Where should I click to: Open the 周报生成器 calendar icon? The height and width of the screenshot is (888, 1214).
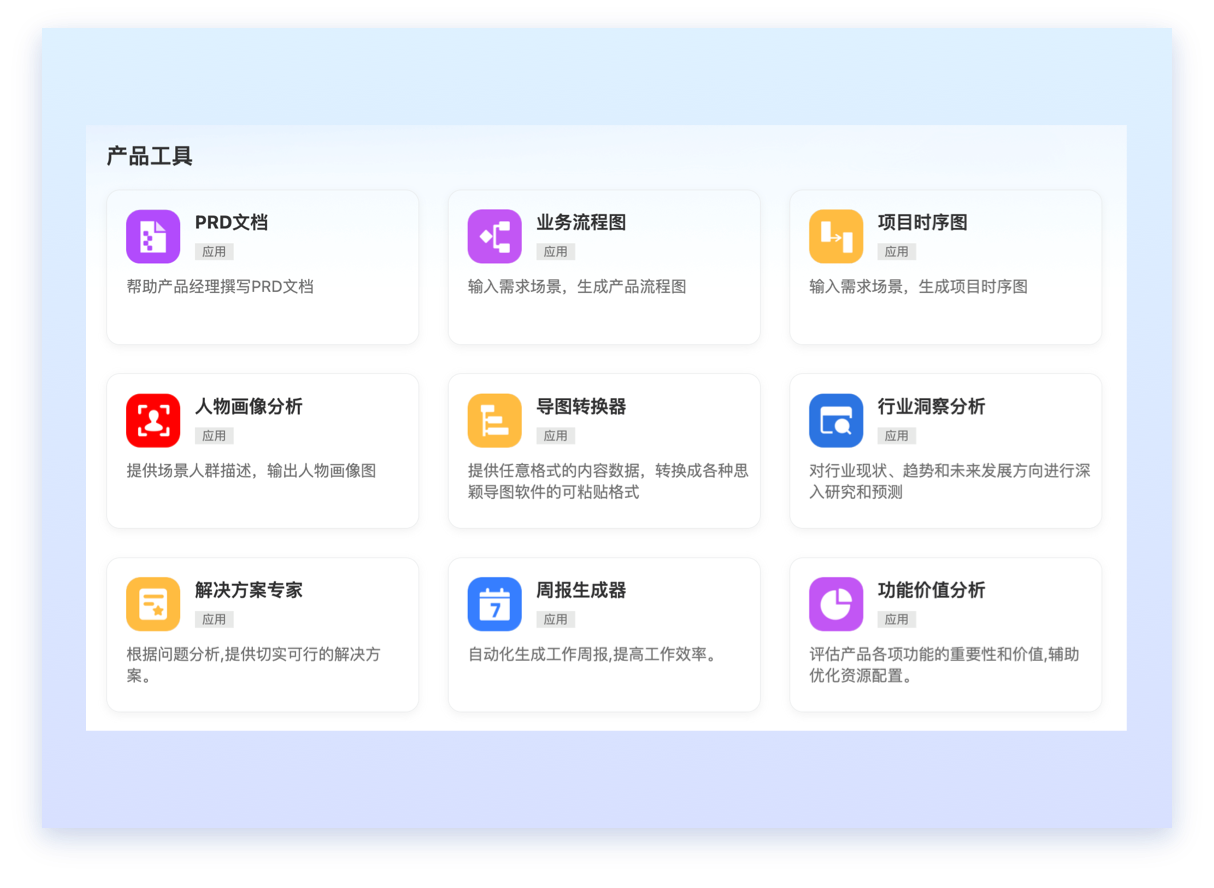coord(494,605)
